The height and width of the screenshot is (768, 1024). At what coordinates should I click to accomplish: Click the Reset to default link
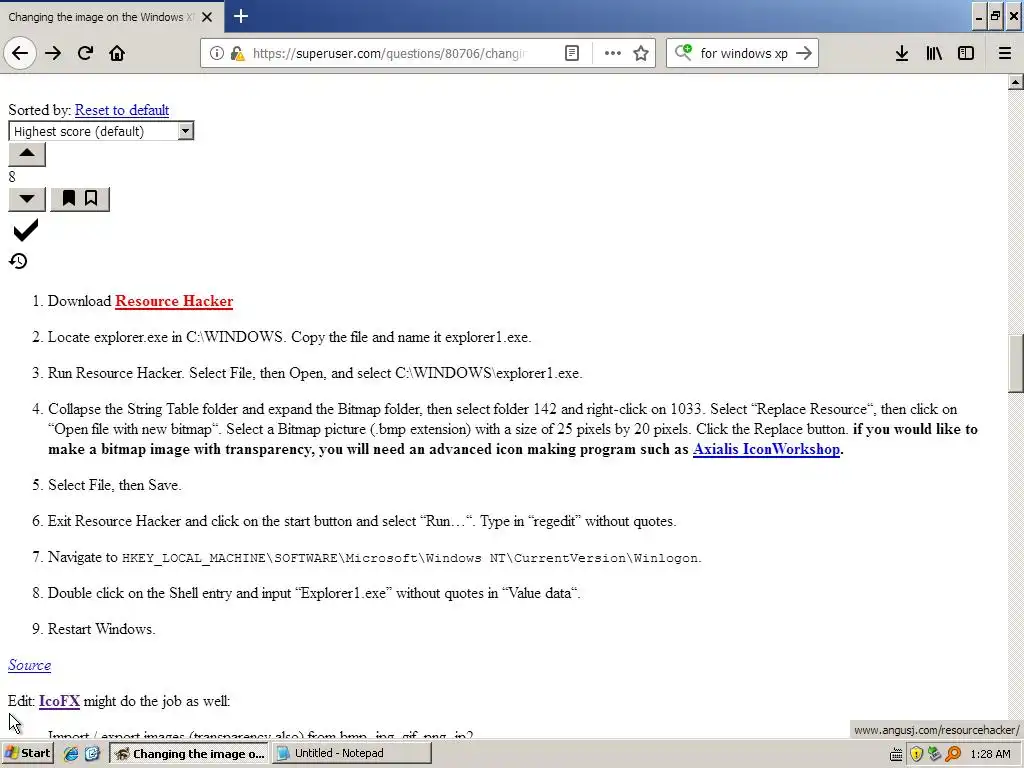[x=121, y=110]
